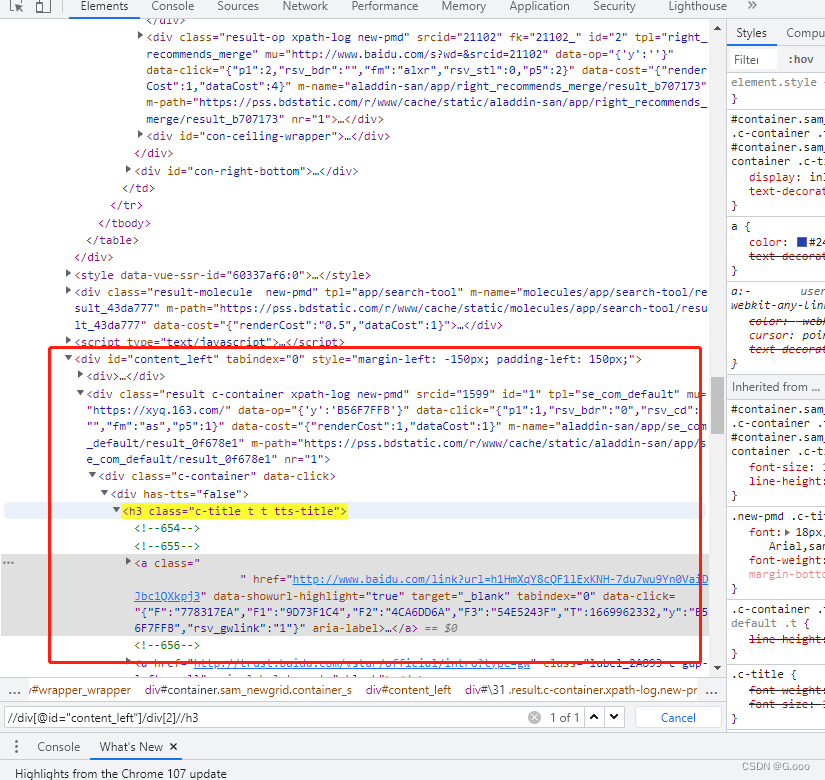Activate the inspect element picker icon
825x780 pixels.
click(16, 6)
